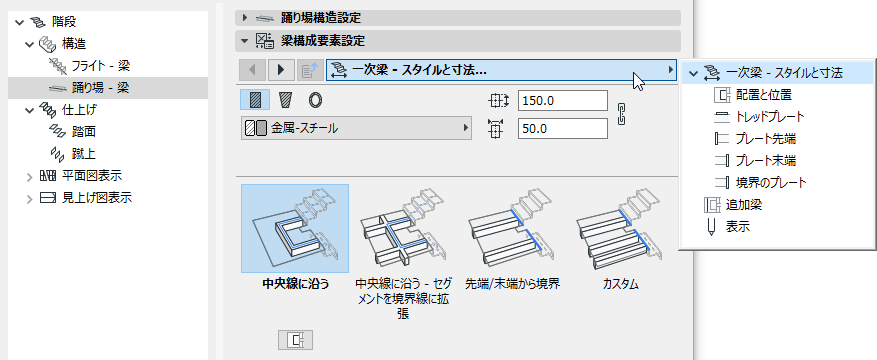Go to next settings page arrow
Viewport: 877px width, 360px height.
point(281,70)
